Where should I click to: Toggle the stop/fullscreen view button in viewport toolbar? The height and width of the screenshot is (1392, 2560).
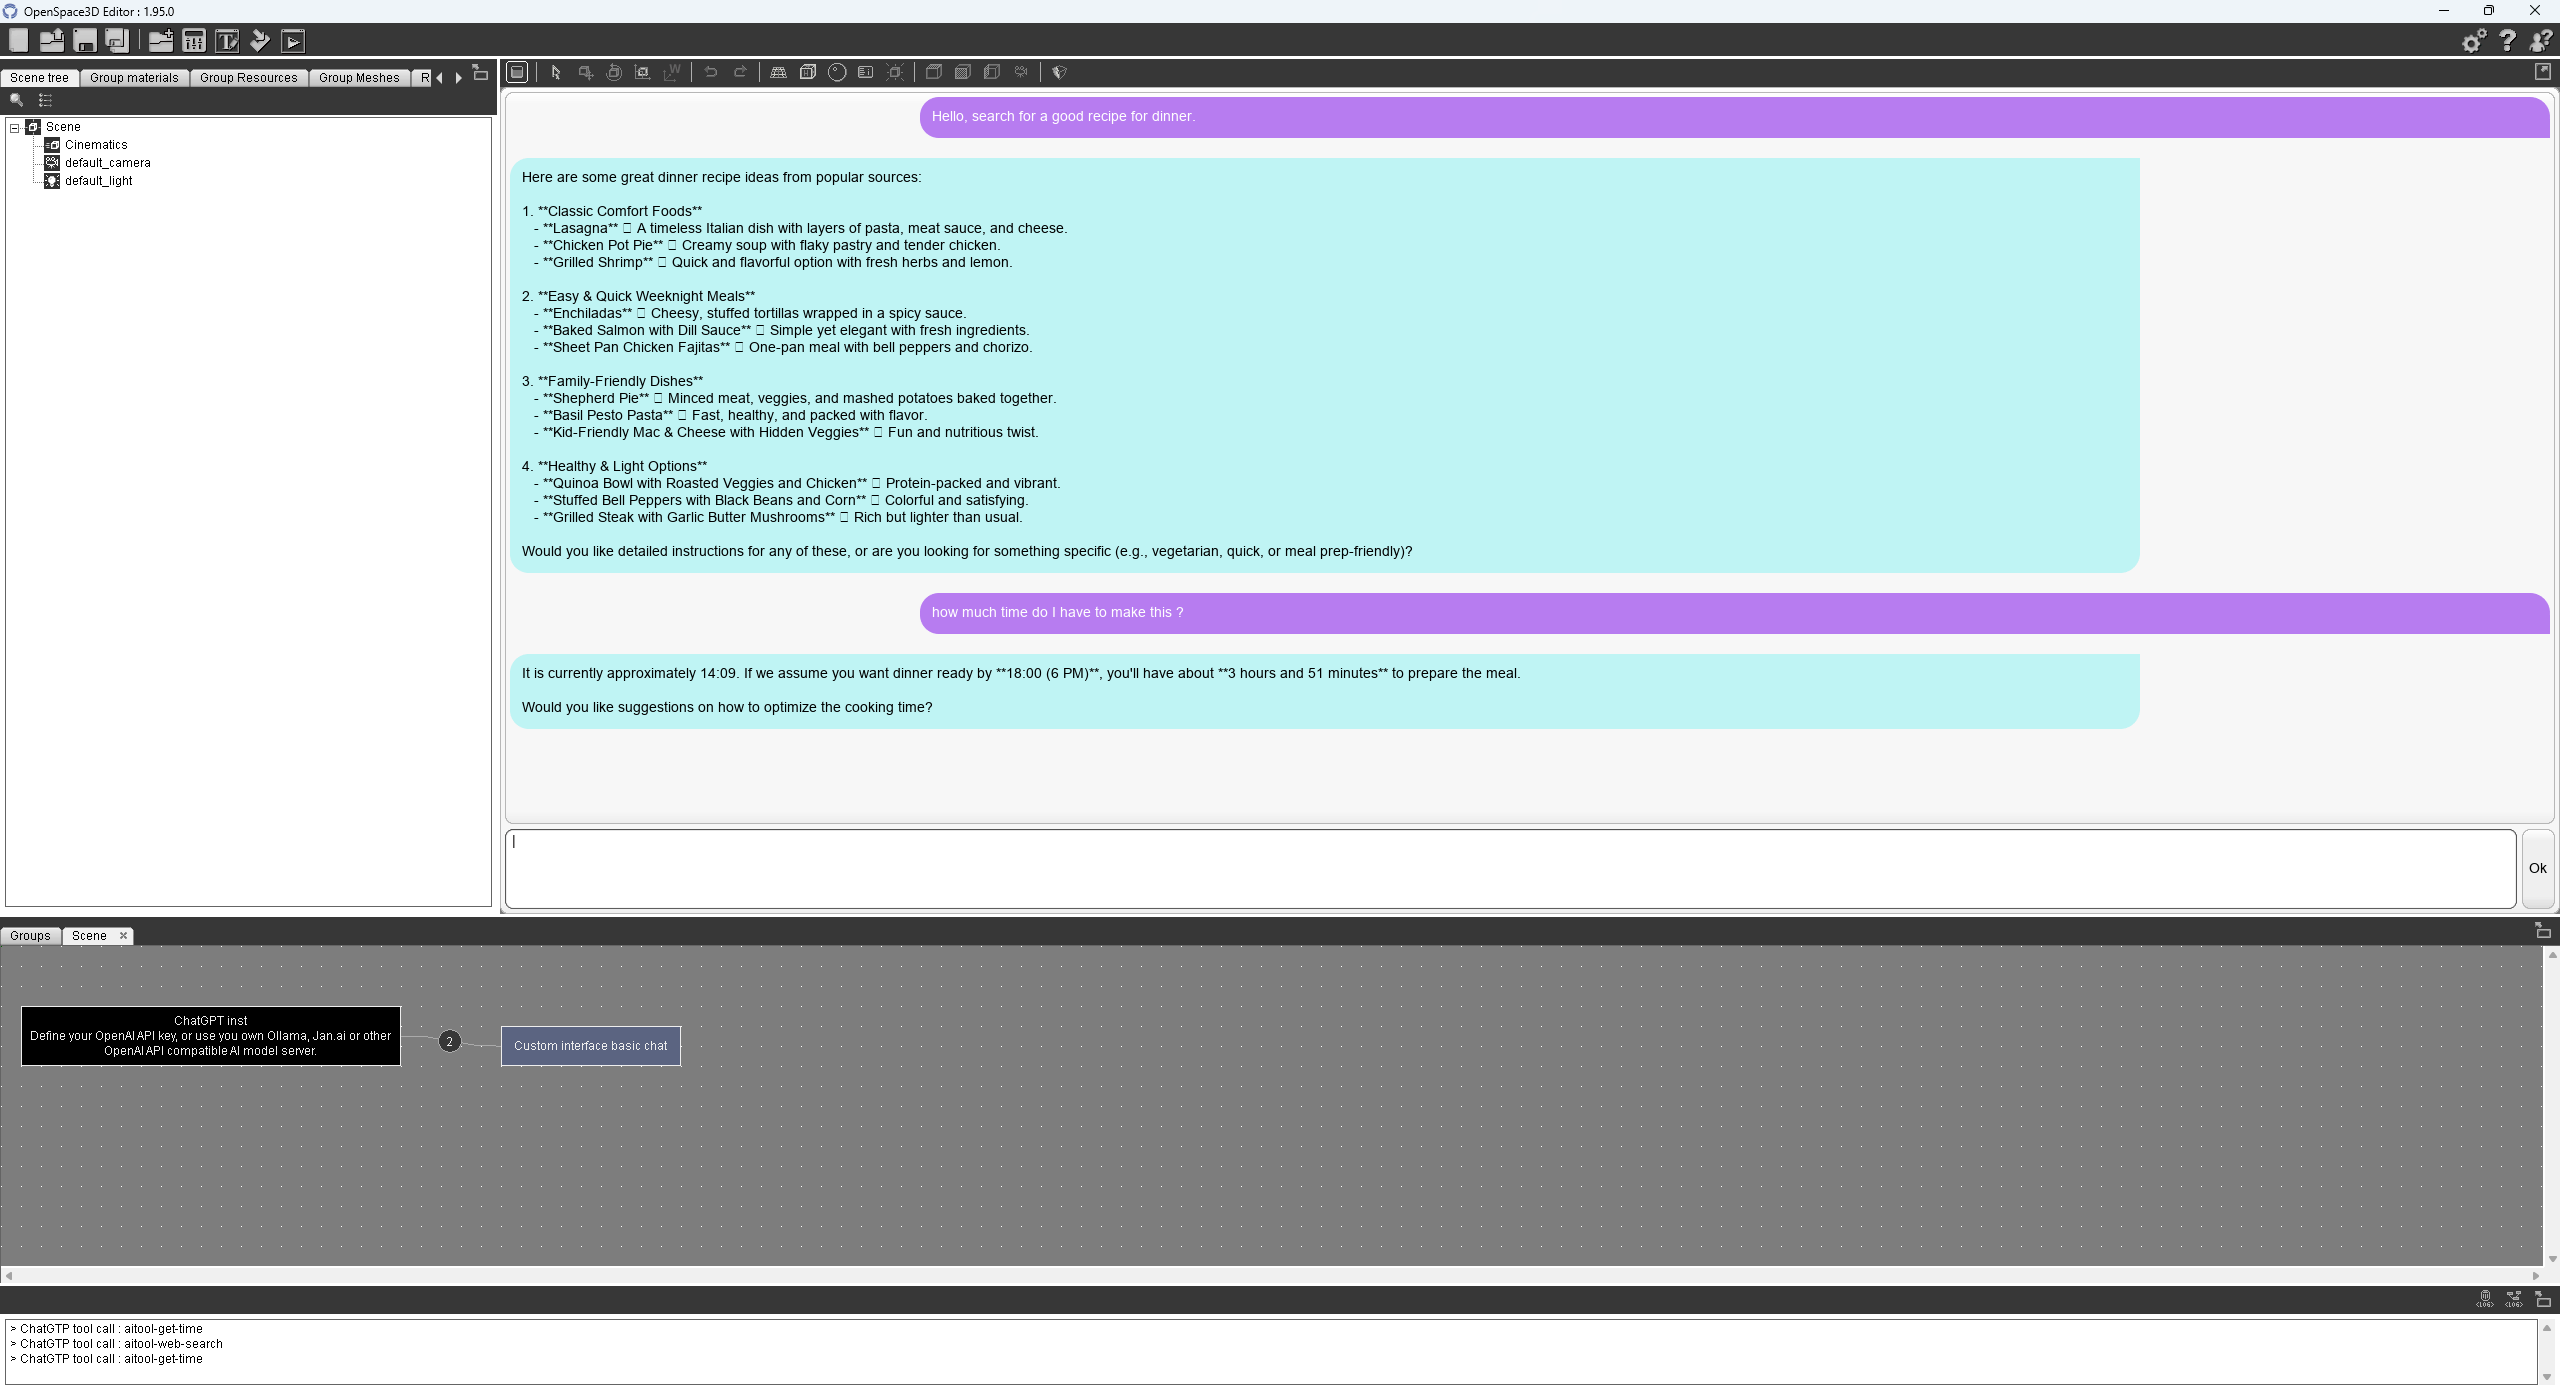coord(517,72)
